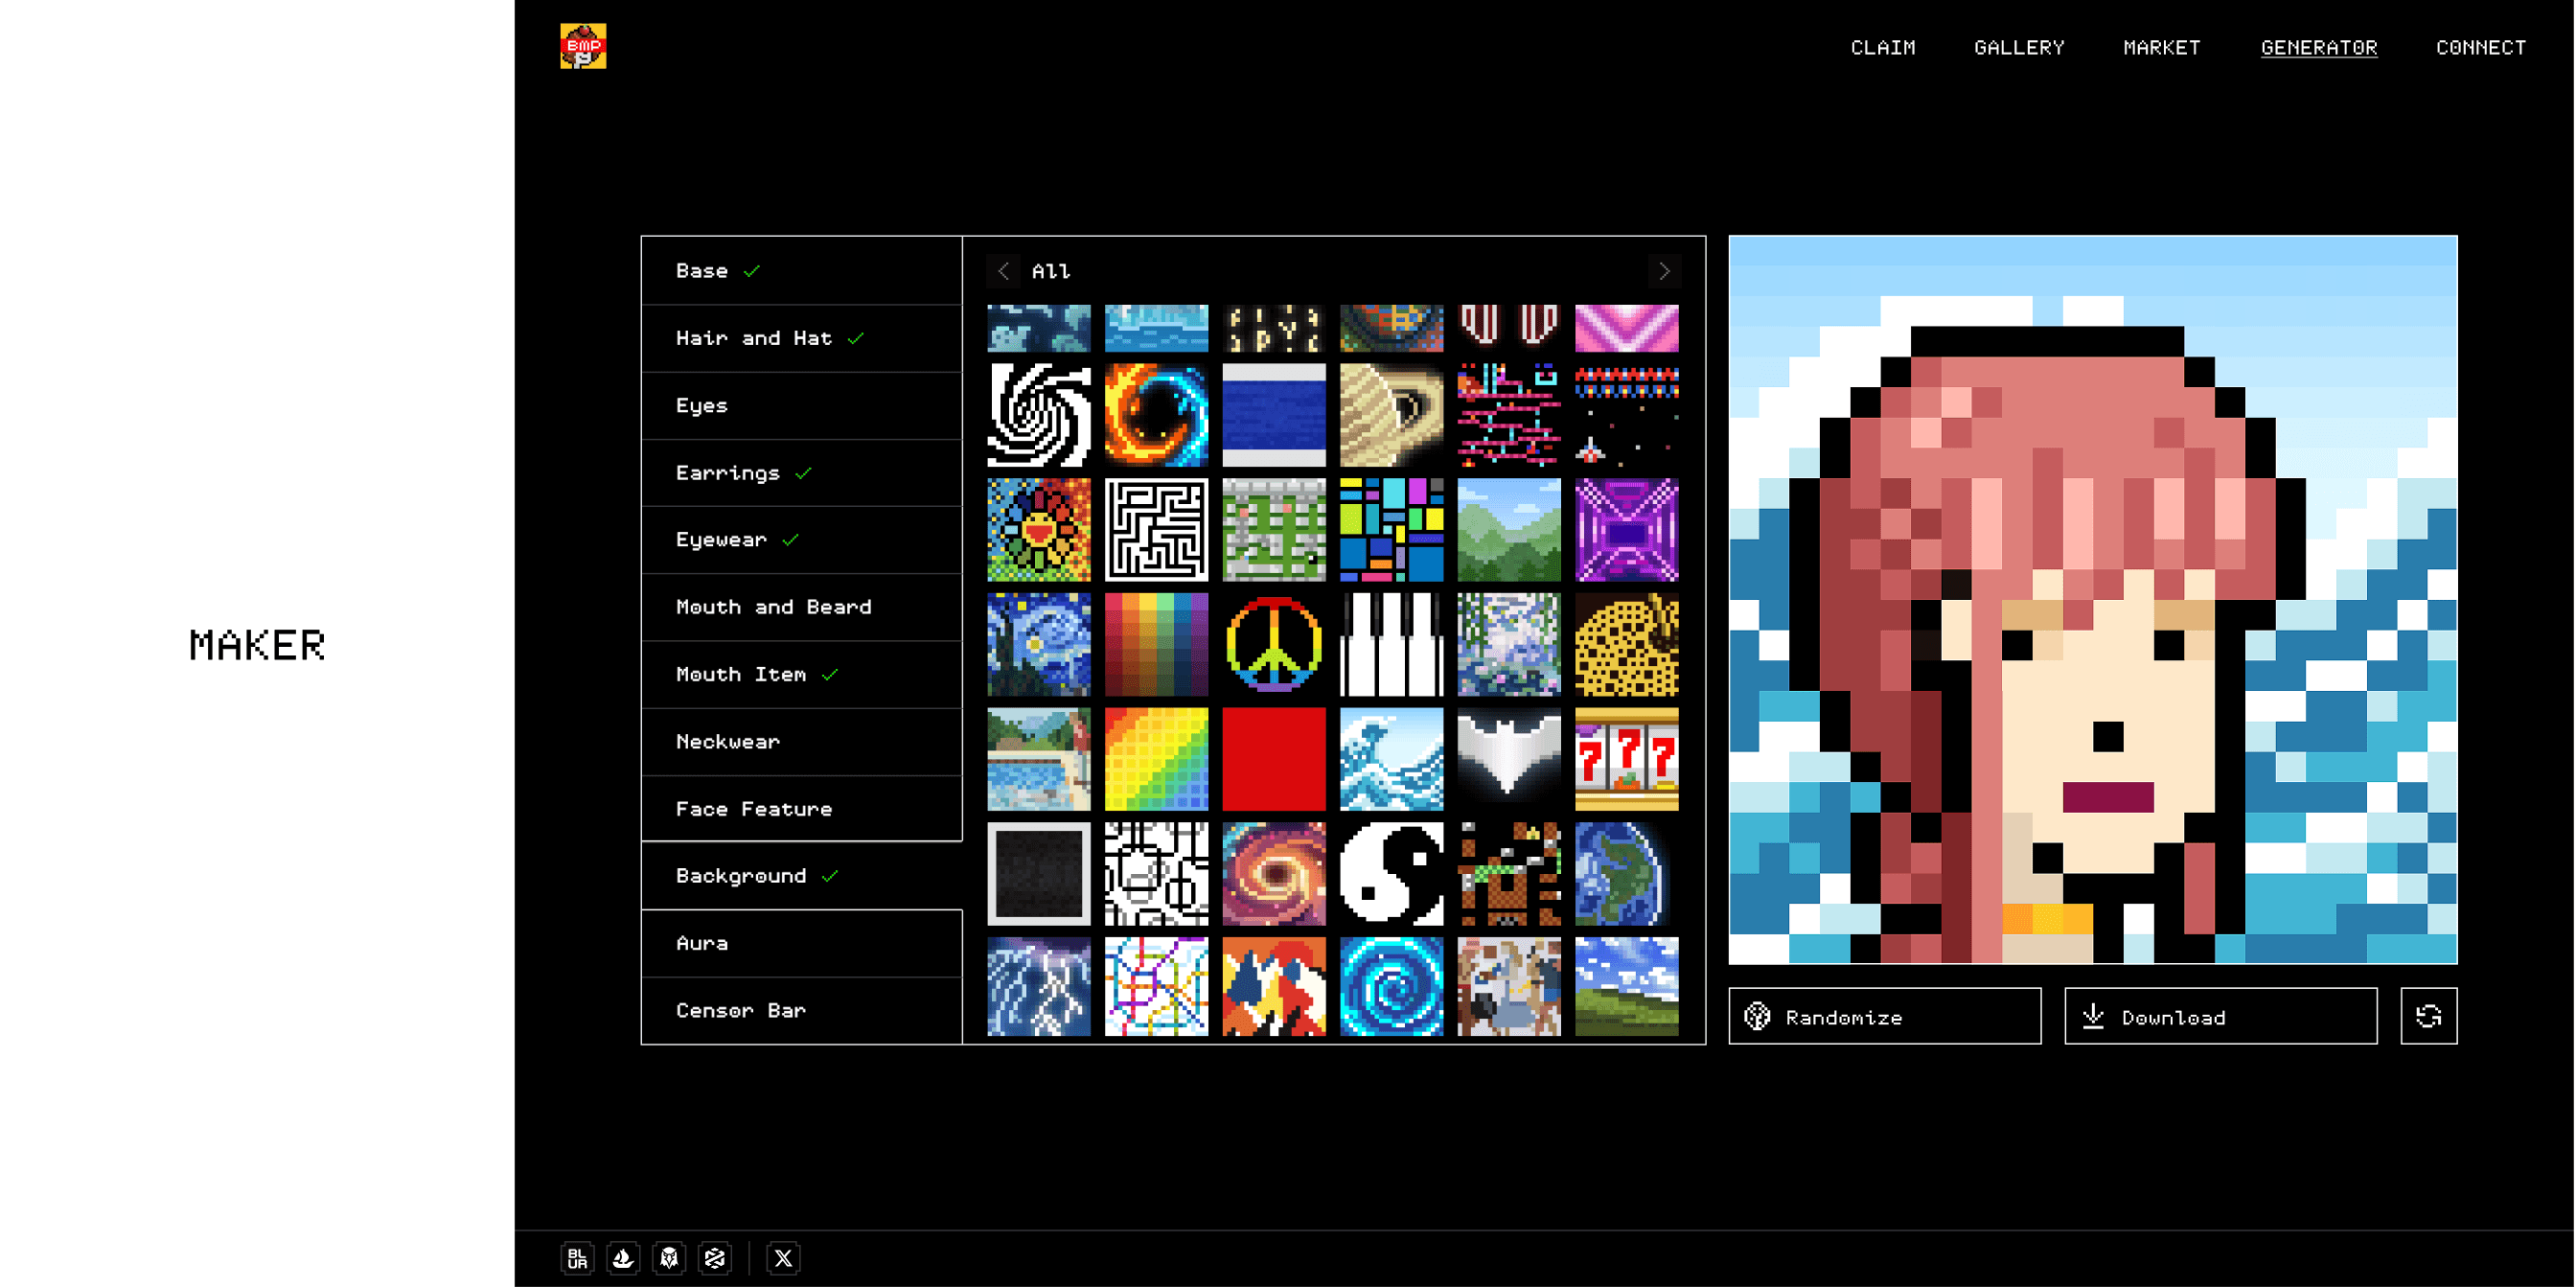The image size is (2576, 1287).
Task: Open the All filter label
Action: click(x=1050, y=271)
